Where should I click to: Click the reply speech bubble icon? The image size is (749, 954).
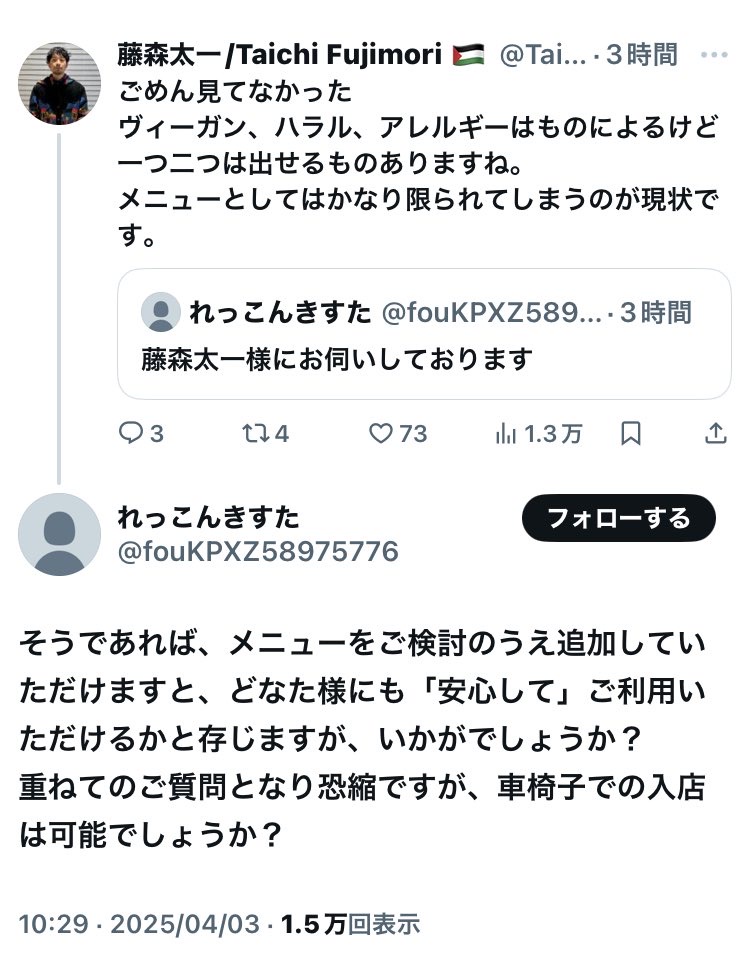[132, 433]
